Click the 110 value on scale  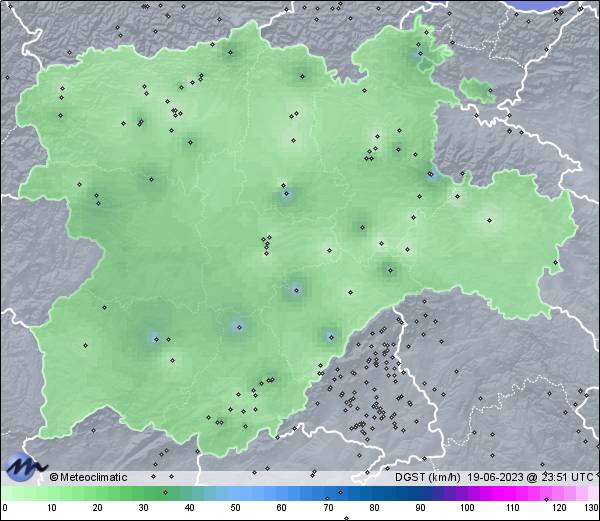tap(513, 508)
